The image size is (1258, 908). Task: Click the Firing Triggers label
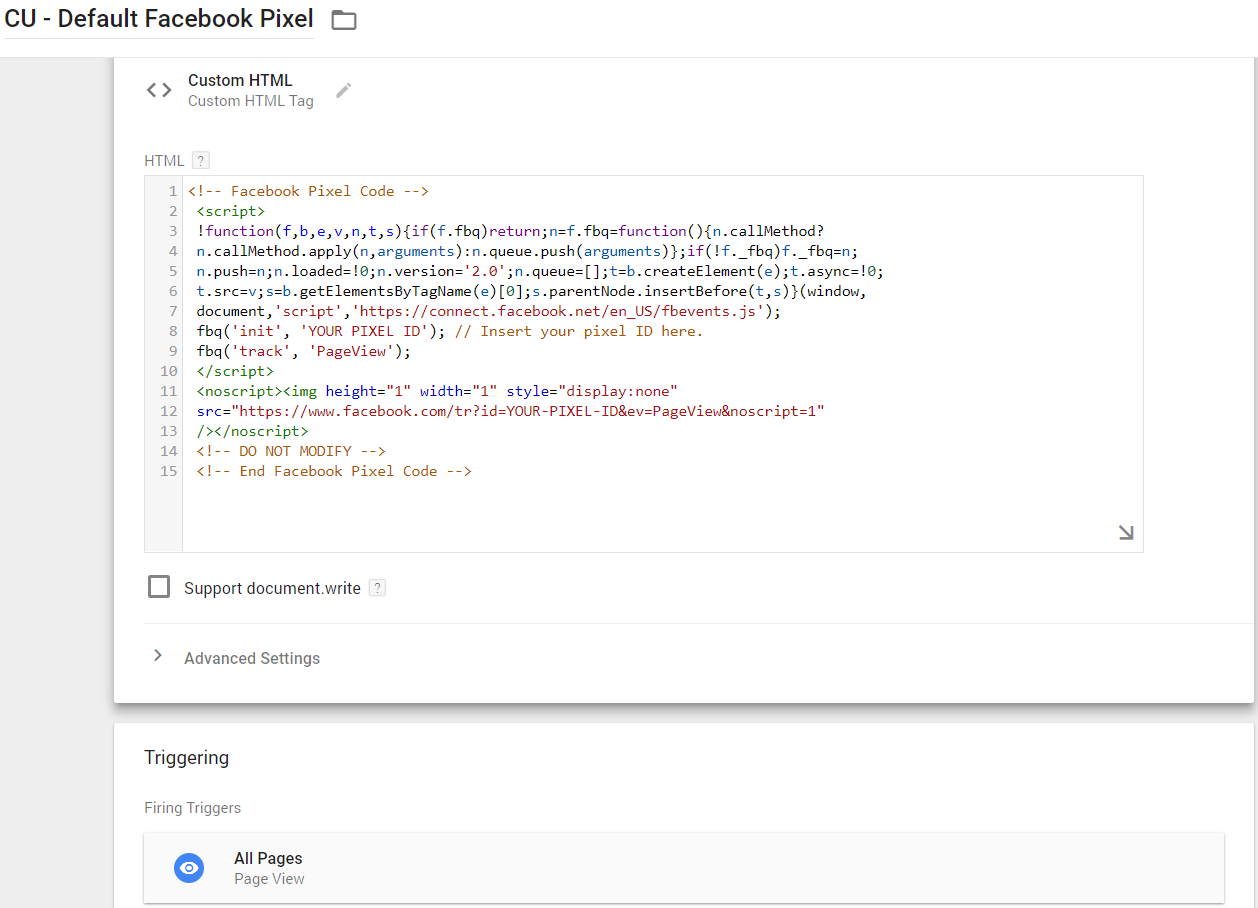click(x=193, y=808)
